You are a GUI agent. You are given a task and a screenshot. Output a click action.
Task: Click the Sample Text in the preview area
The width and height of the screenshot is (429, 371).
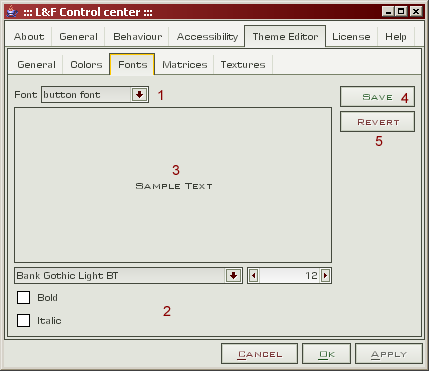click(x=174, y=186)
